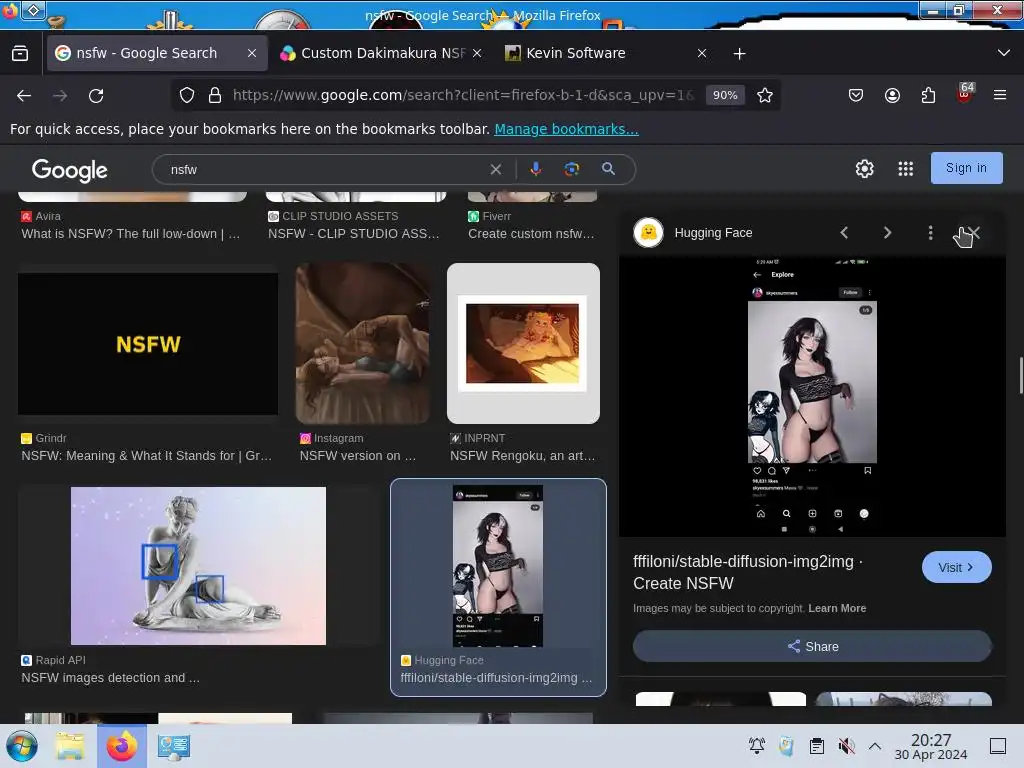Open the INPRNT Rengoku thumbnail
The height and width of the screenshot is (768, 1024).
[x=523, y=344]
